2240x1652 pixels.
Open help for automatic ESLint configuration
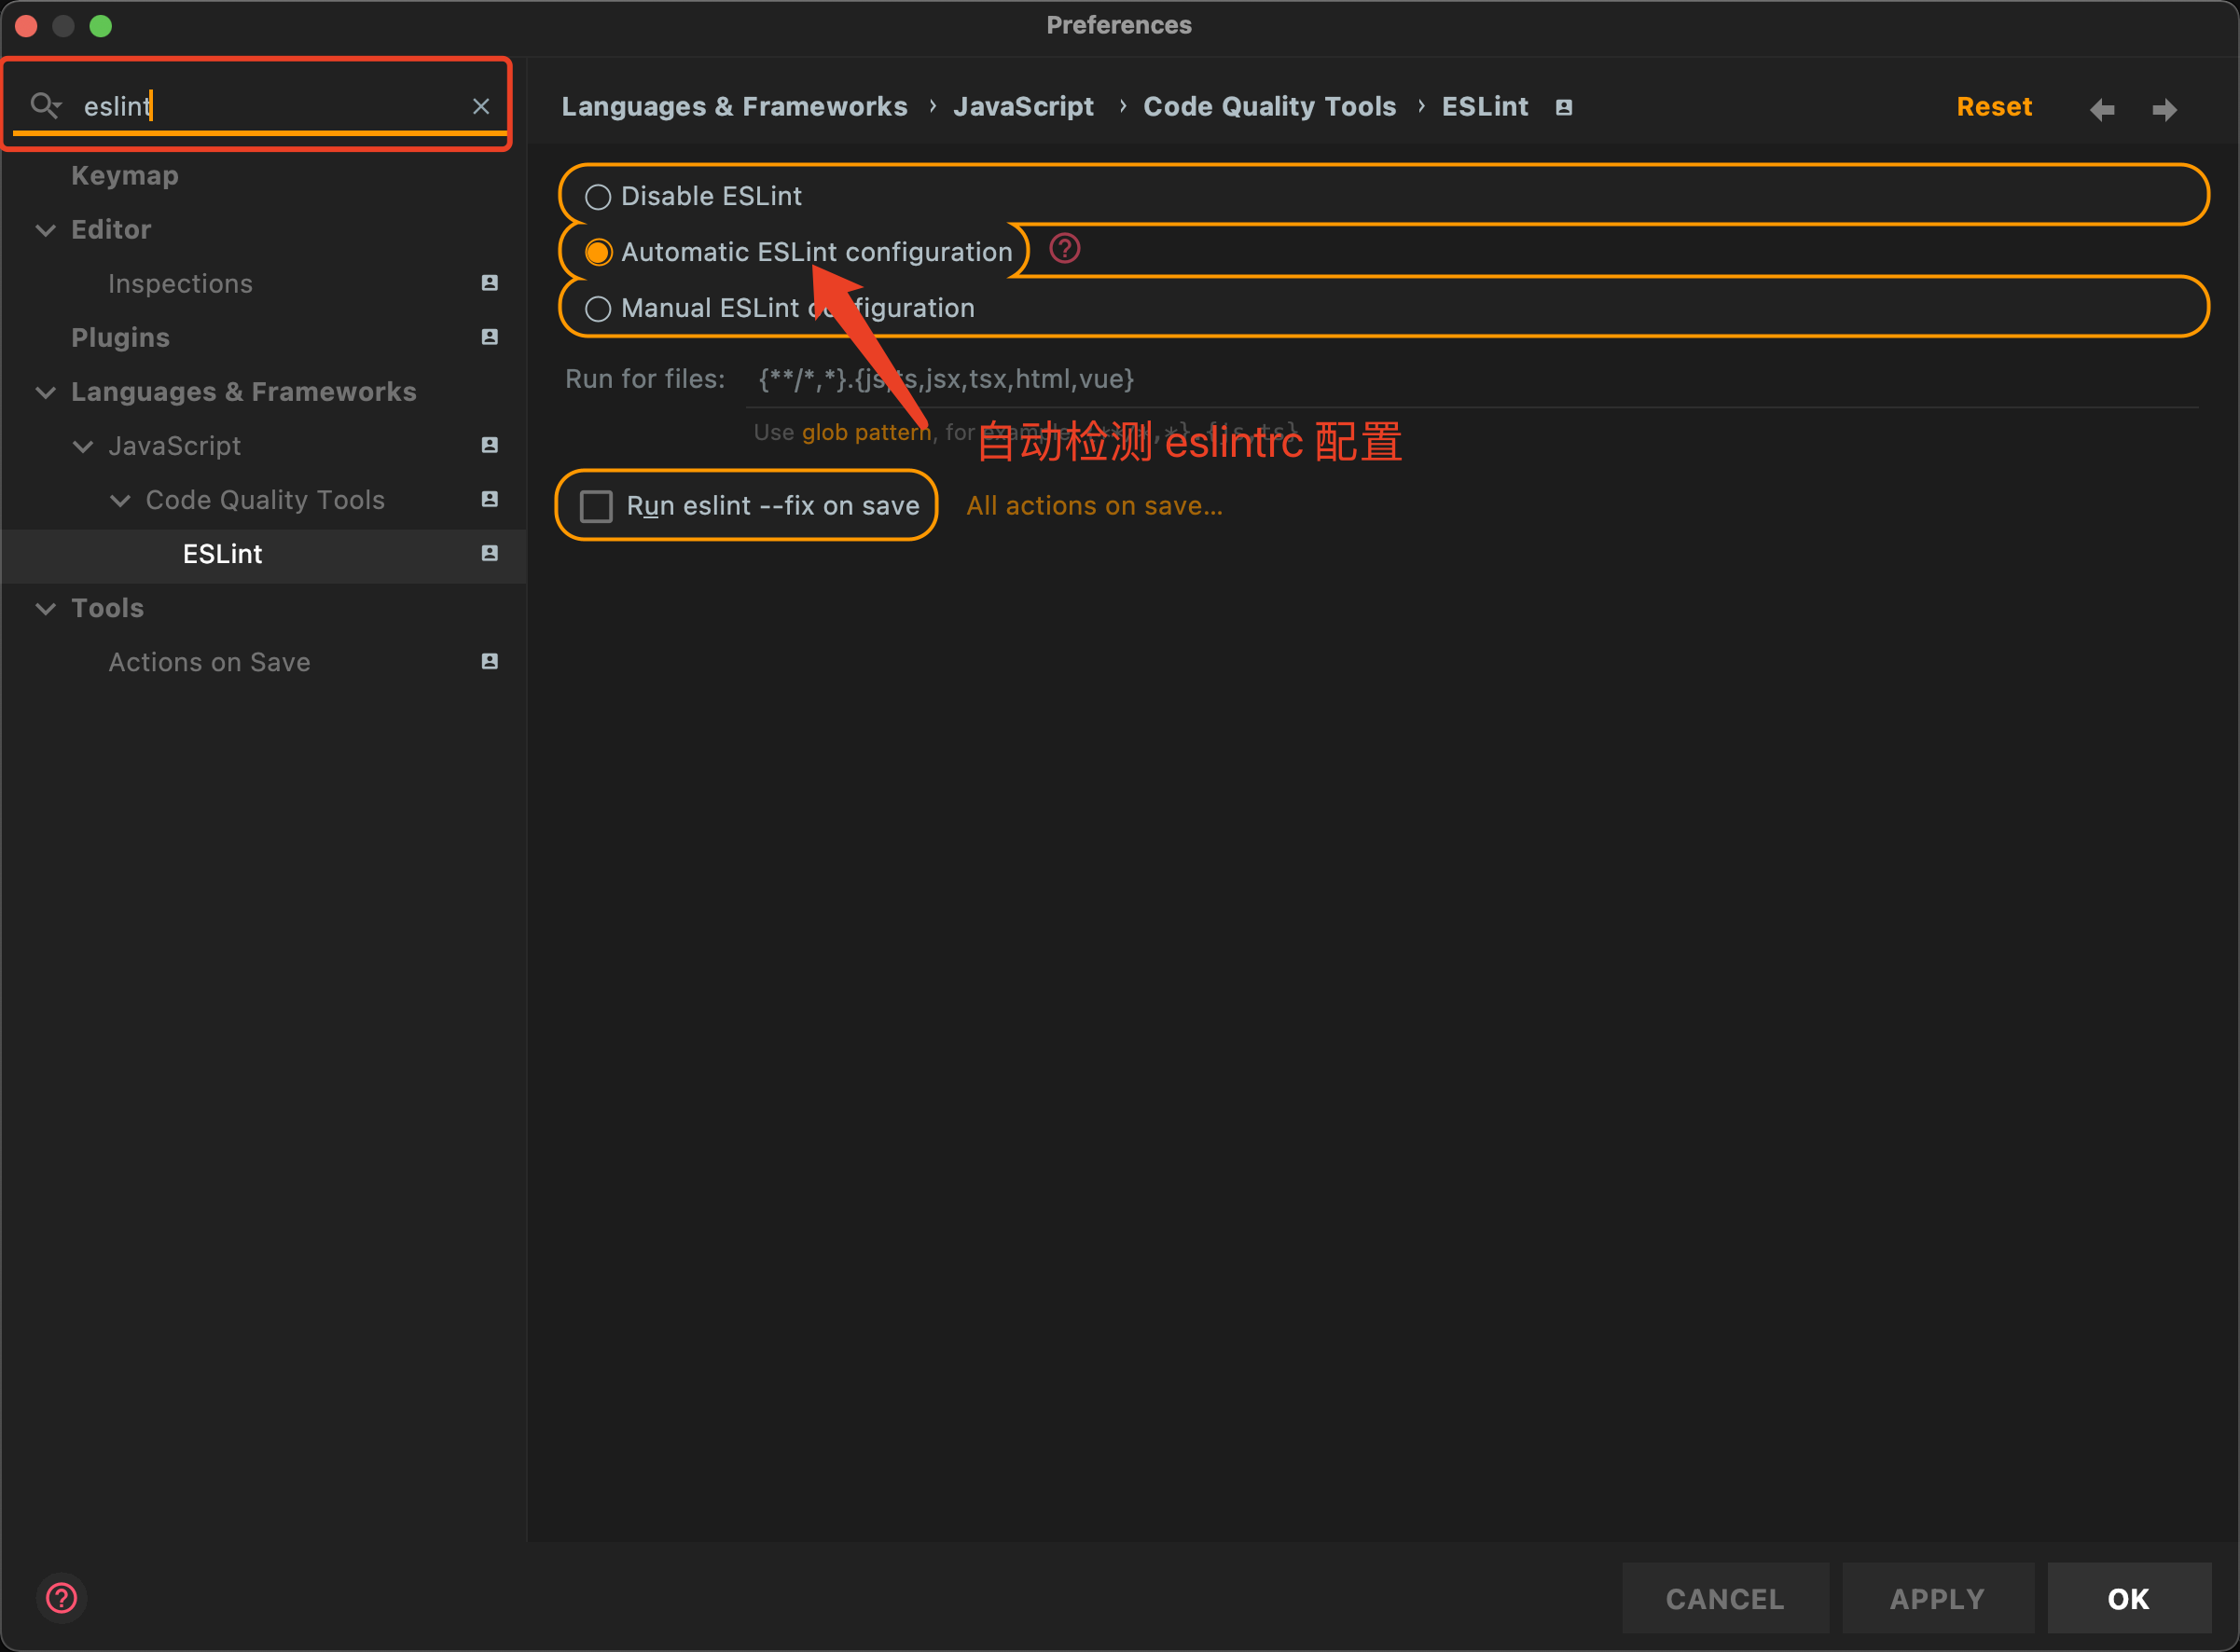click(x=1065, y=248)
